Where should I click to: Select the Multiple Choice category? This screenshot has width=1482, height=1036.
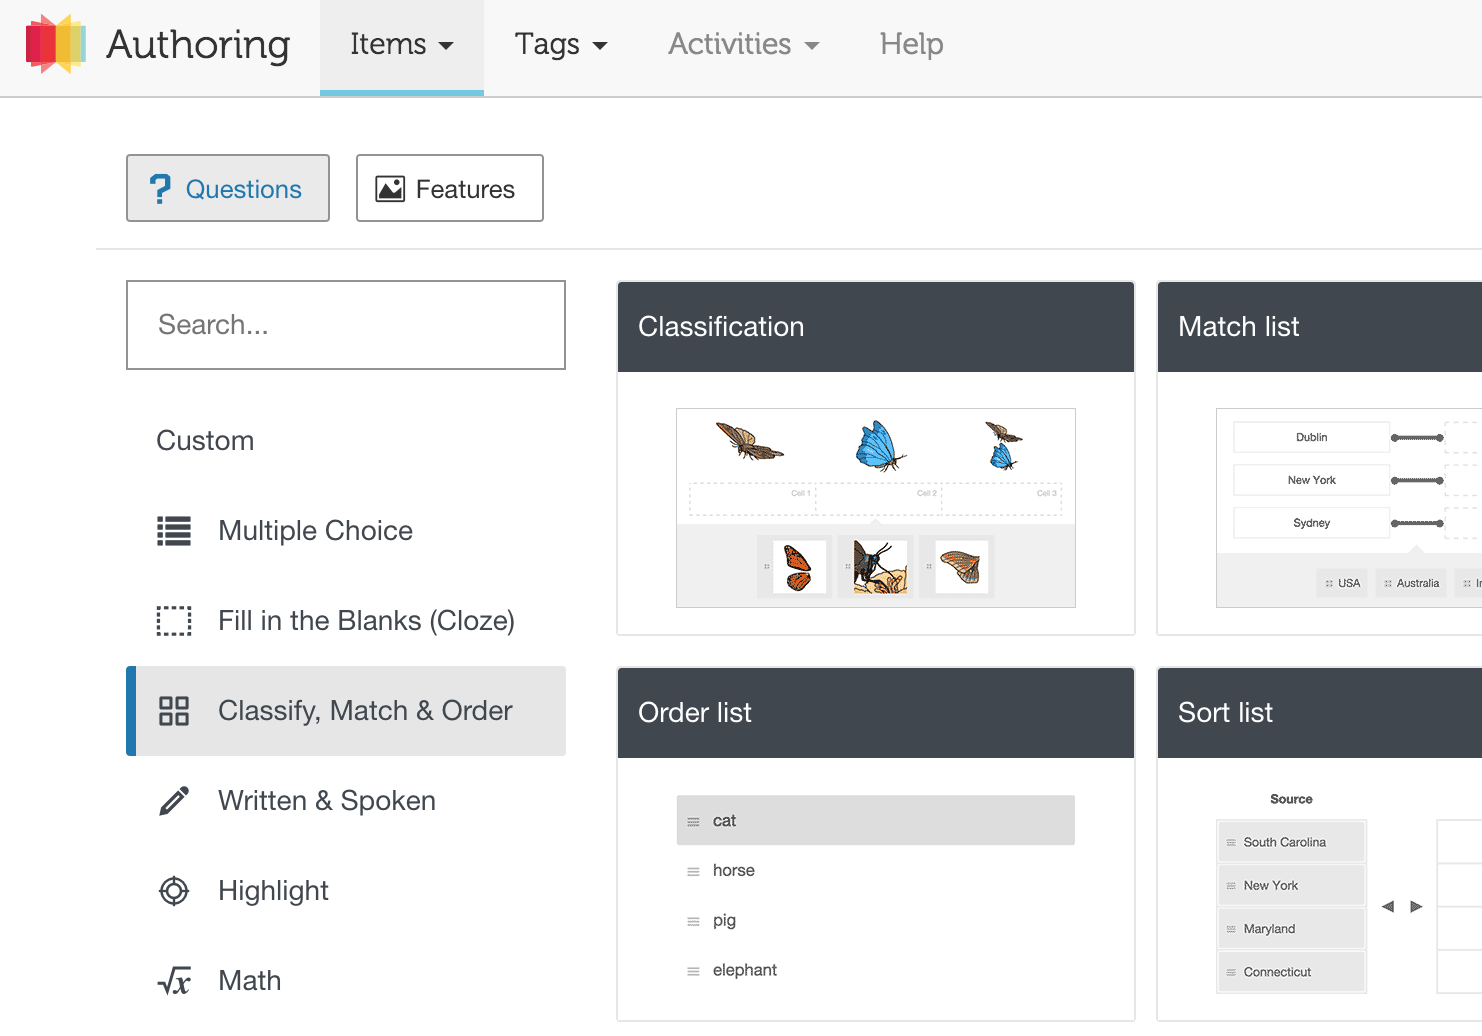(346, 531)
